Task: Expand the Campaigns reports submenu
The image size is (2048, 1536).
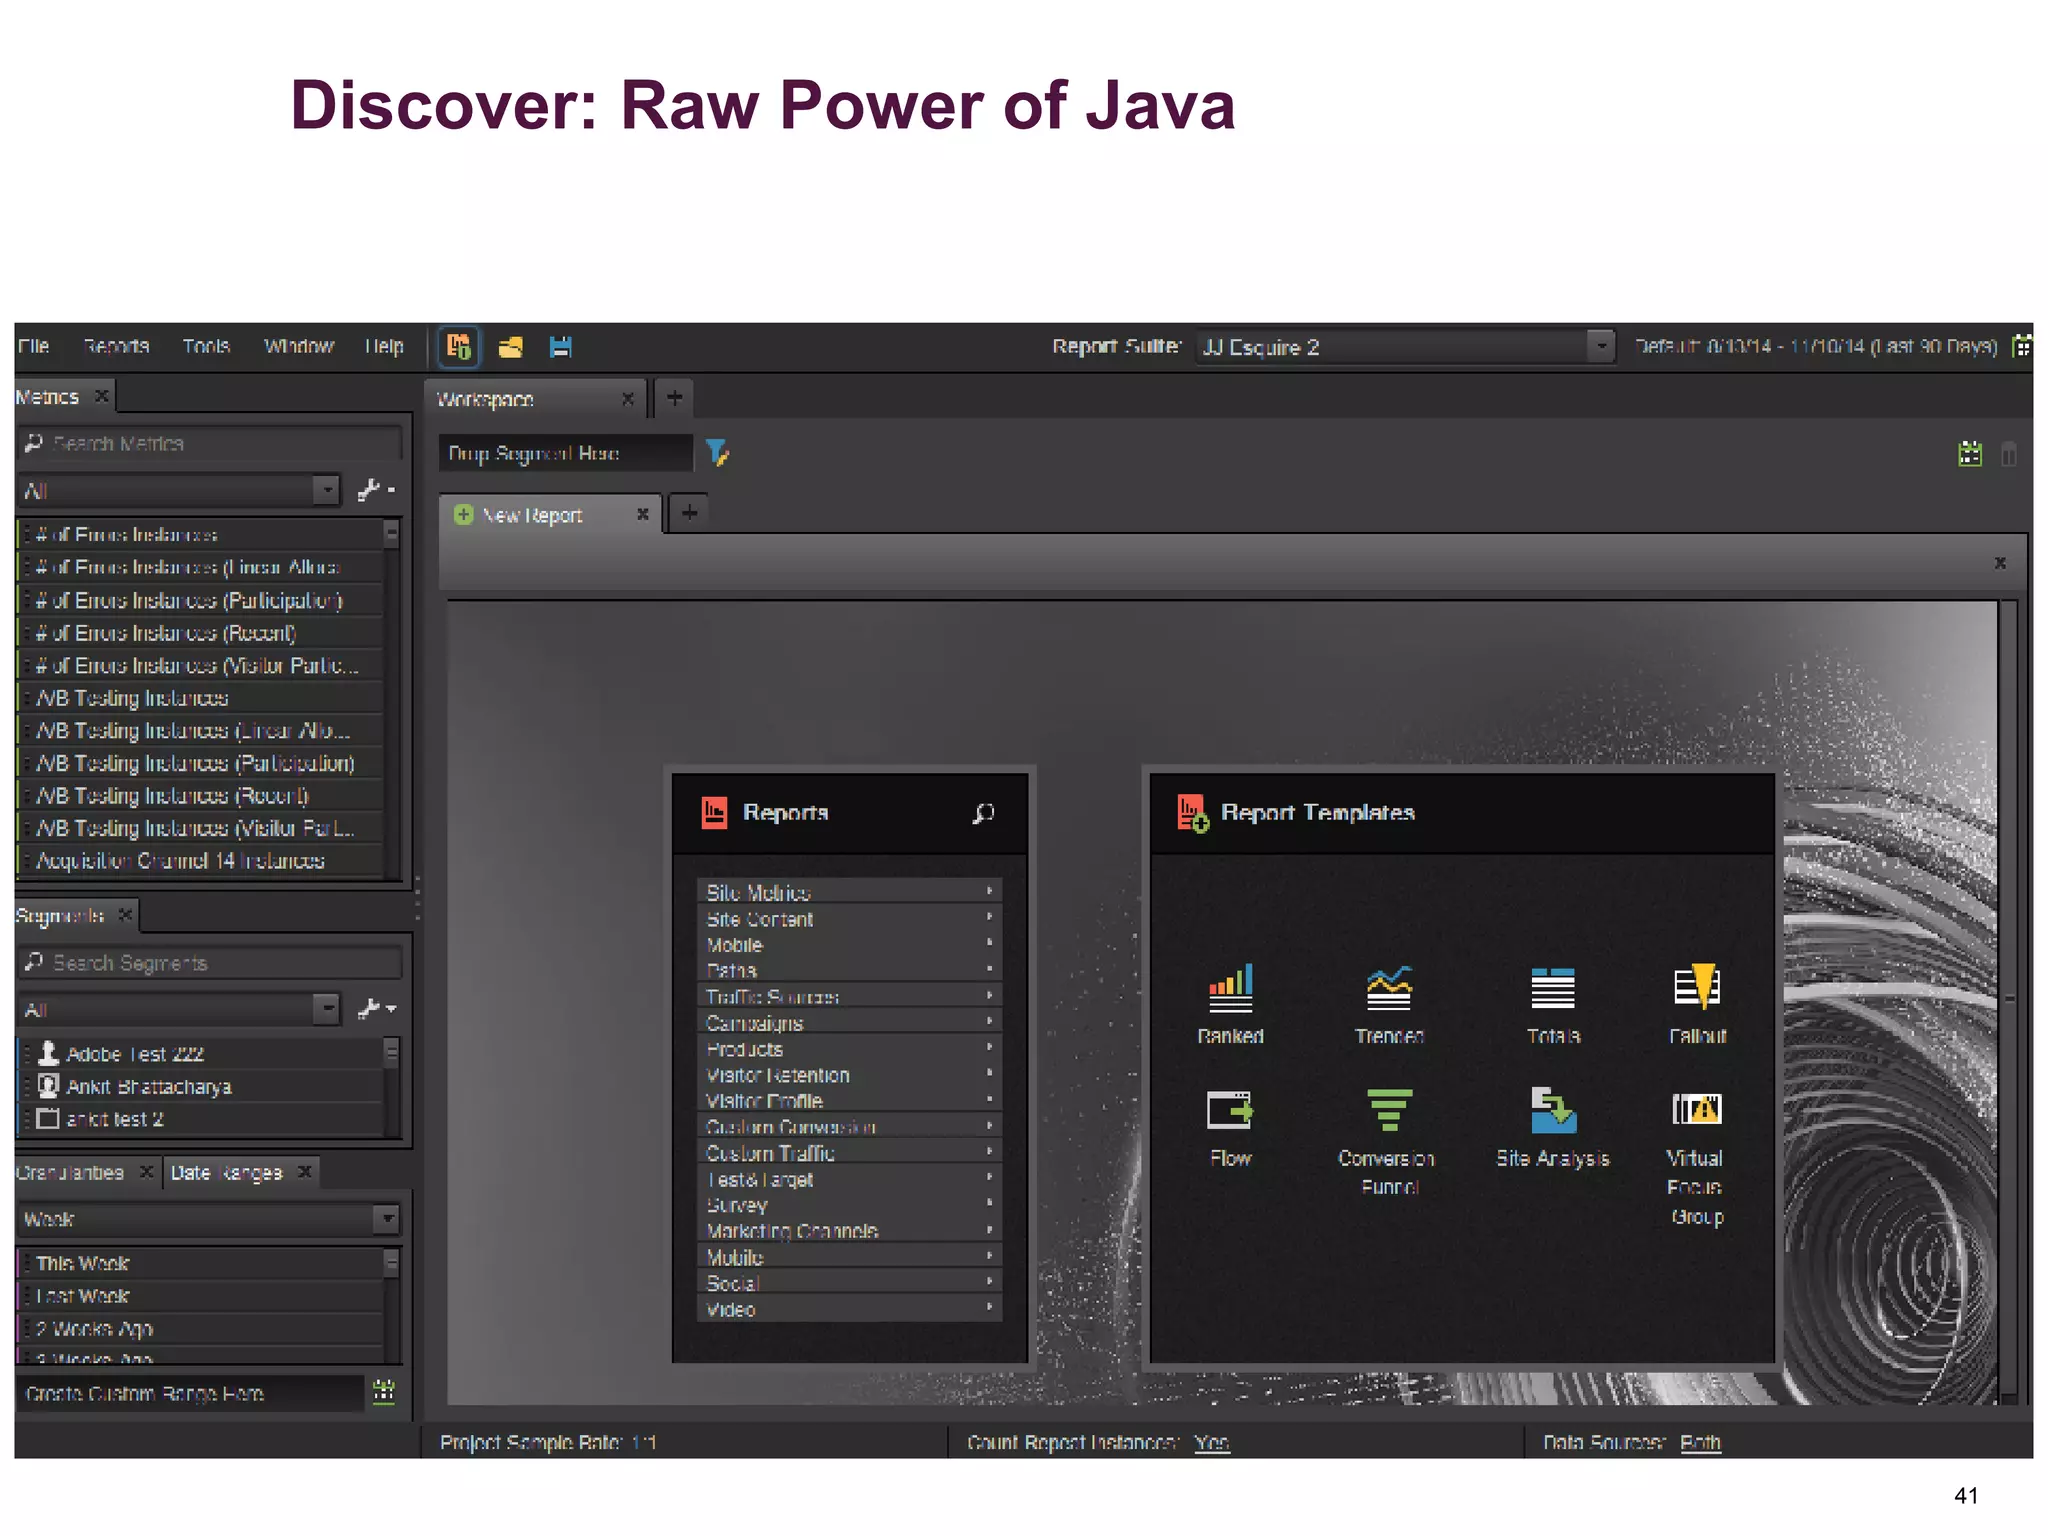Action: point(850,1022)
